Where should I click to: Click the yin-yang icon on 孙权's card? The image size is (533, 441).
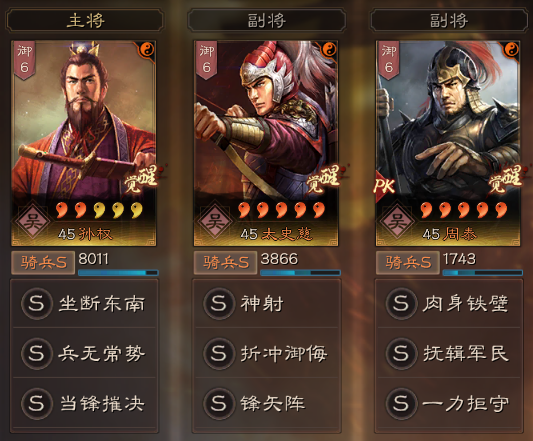click(147, 50)
